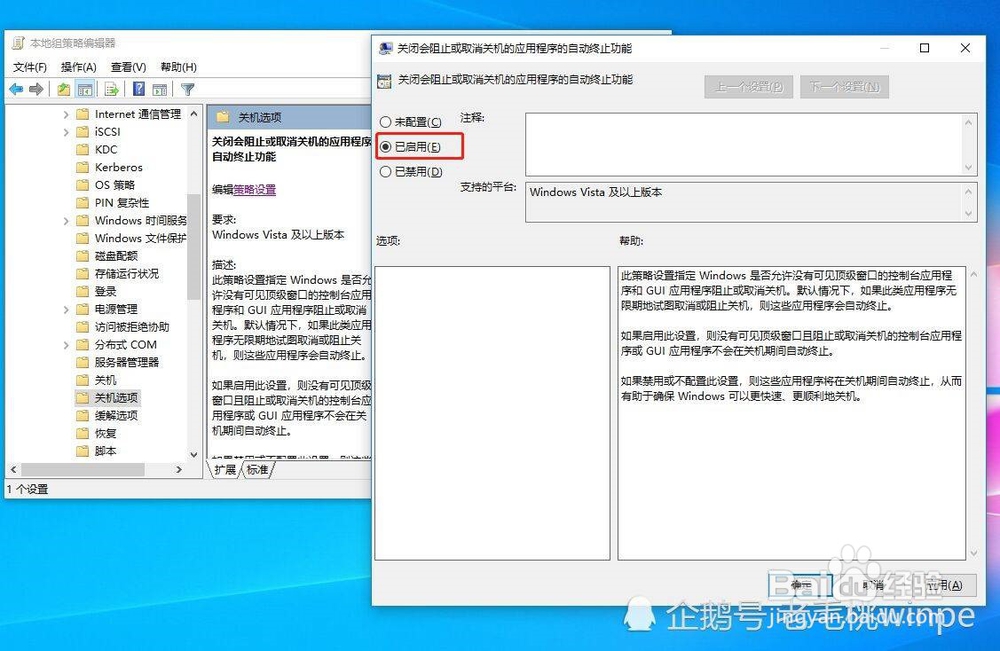Expand the Internet 通信管理 tree node
This screenshot has width=1000, height=651.
point(66,115)
